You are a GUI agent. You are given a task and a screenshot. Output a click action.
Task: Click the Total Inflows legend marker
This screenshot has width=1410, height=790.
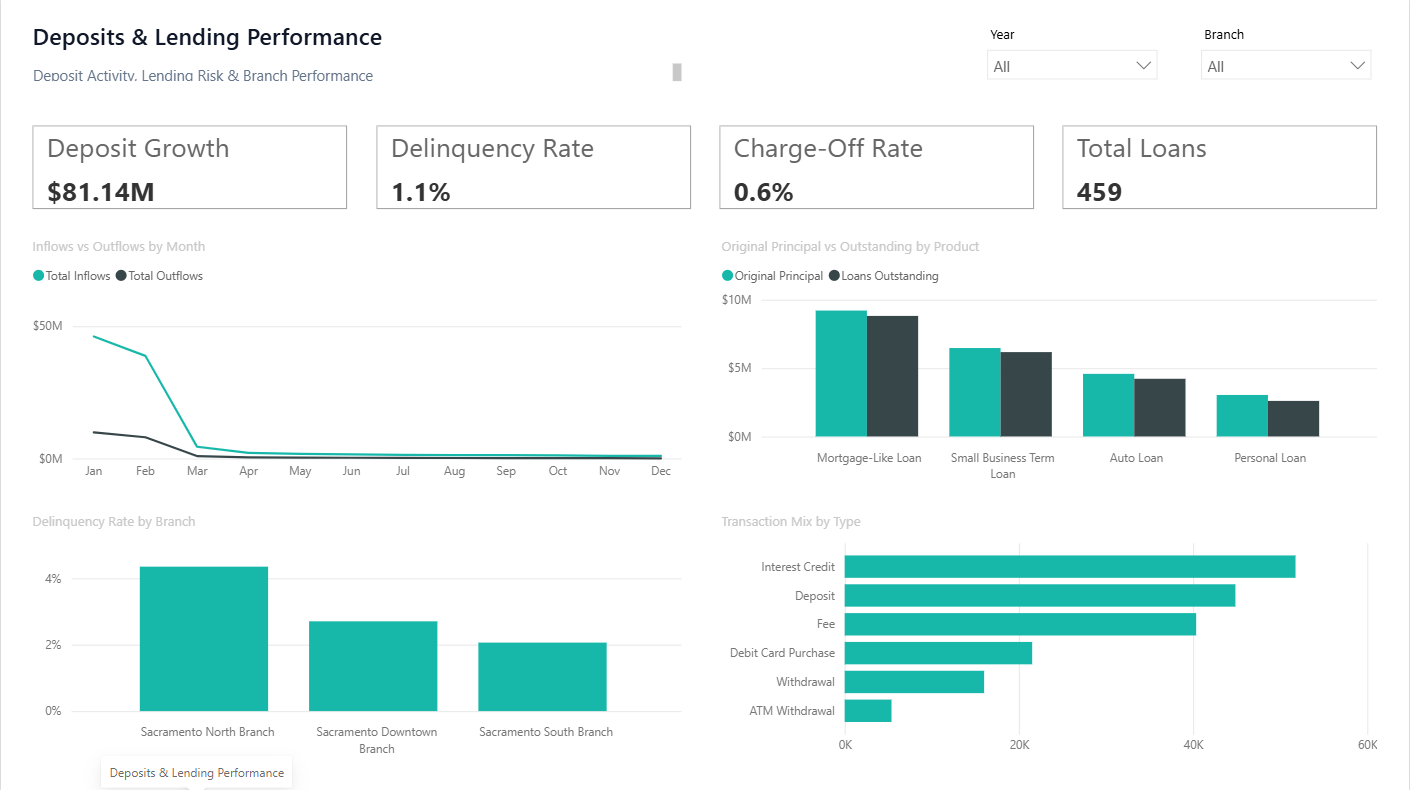(x=39, y=276)
